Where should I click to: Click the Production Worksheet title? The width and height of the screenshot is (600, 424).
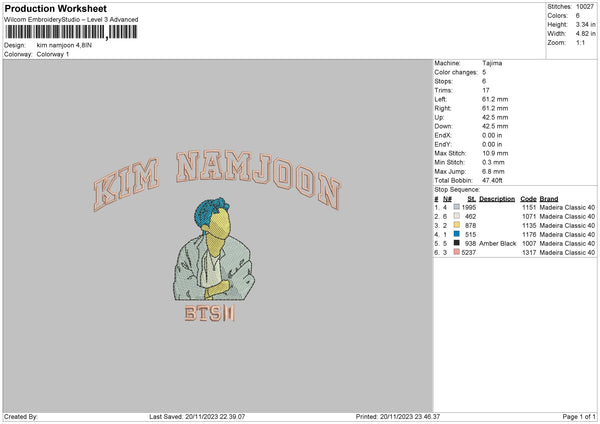[55, 8]
